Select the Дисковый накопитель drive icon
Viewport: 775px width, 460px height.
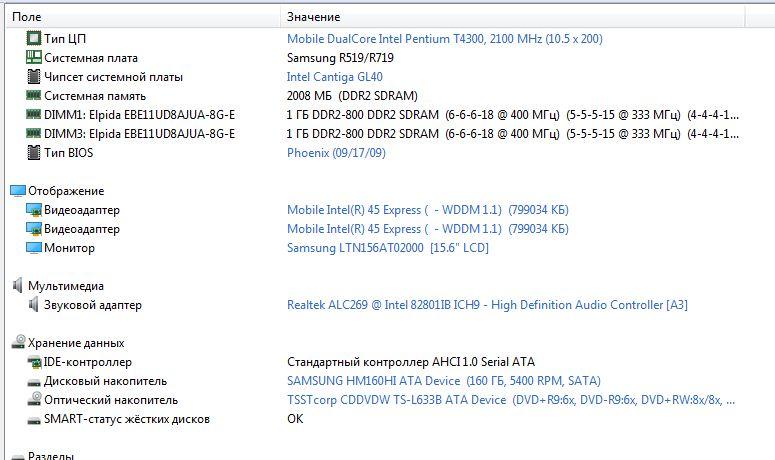(x=33, y=381)
